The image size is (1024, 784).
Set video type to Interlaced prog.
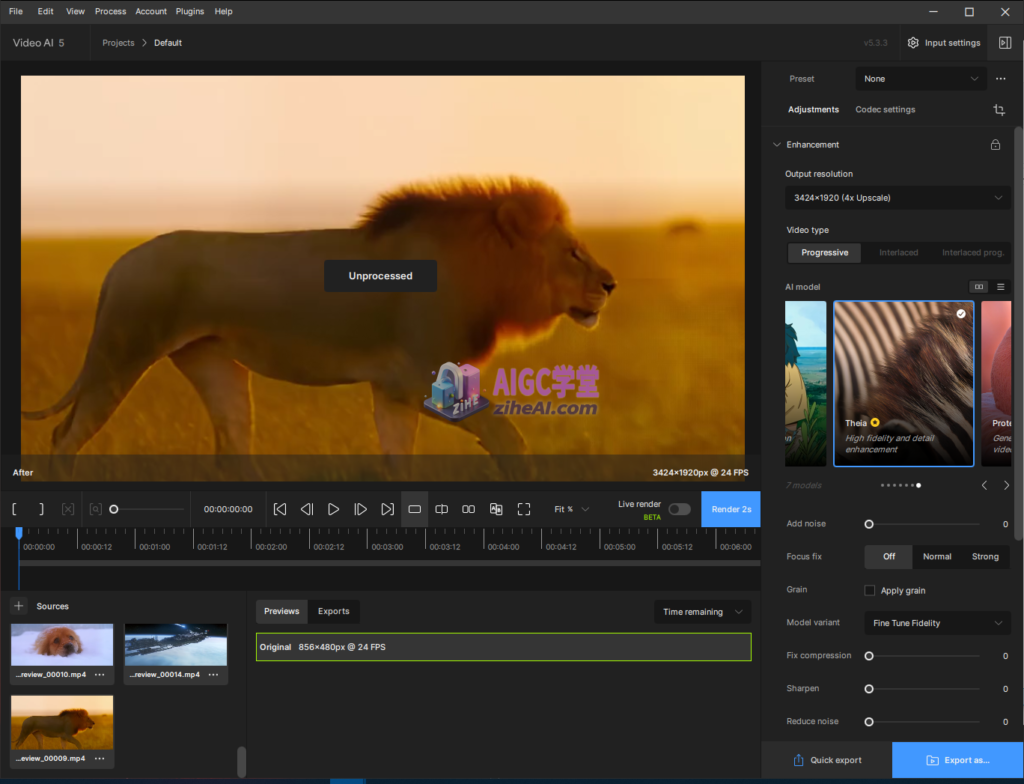point(972,253)
